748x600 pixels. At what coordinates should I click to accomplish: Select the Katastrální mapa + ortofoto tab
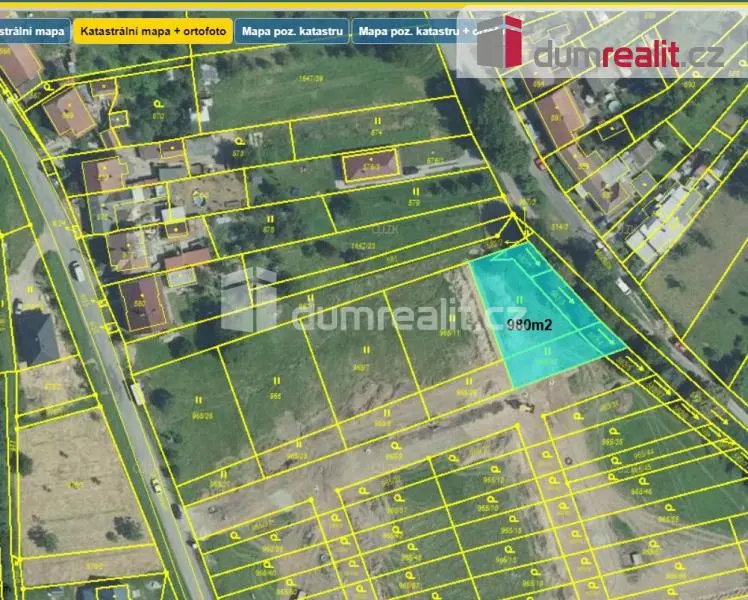click(x=153, y=31)
